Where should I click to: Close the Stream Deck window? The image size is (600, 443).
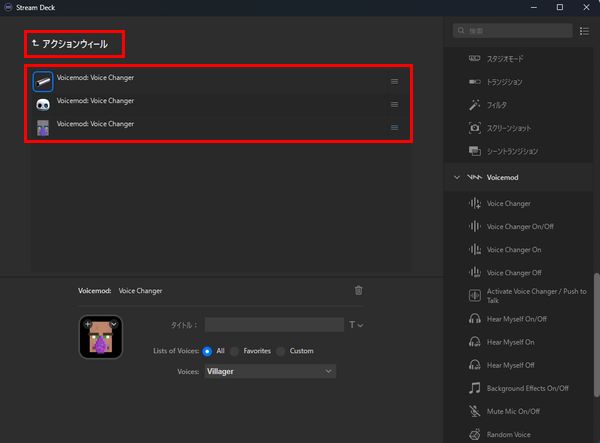pos(586,7)
